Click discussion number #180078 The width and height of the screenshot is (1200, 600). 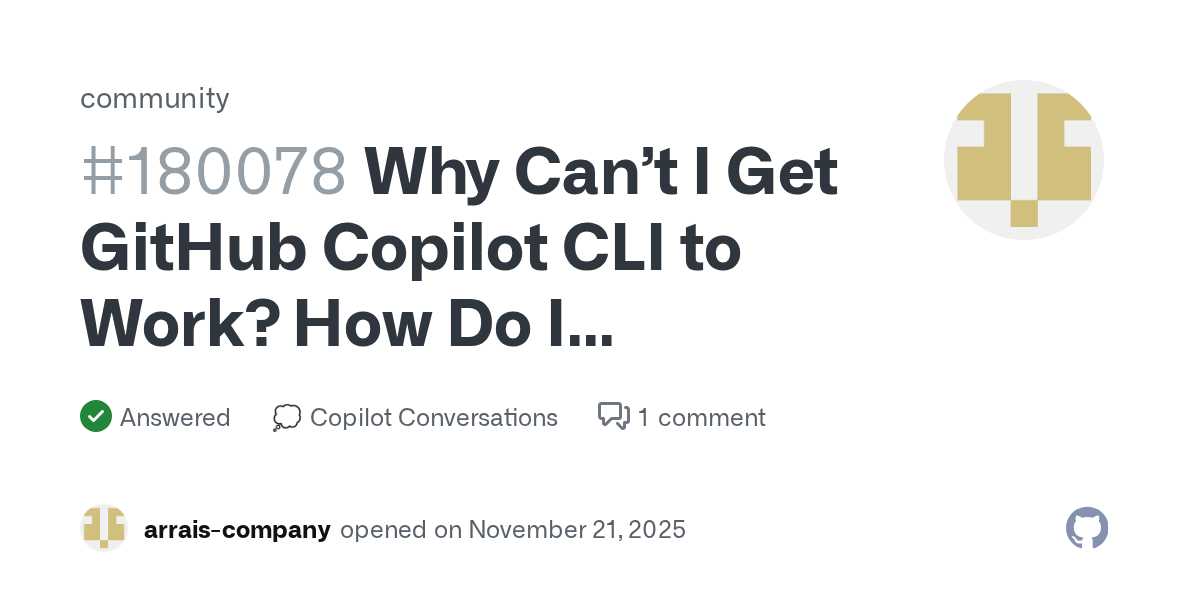coord(213,172)
